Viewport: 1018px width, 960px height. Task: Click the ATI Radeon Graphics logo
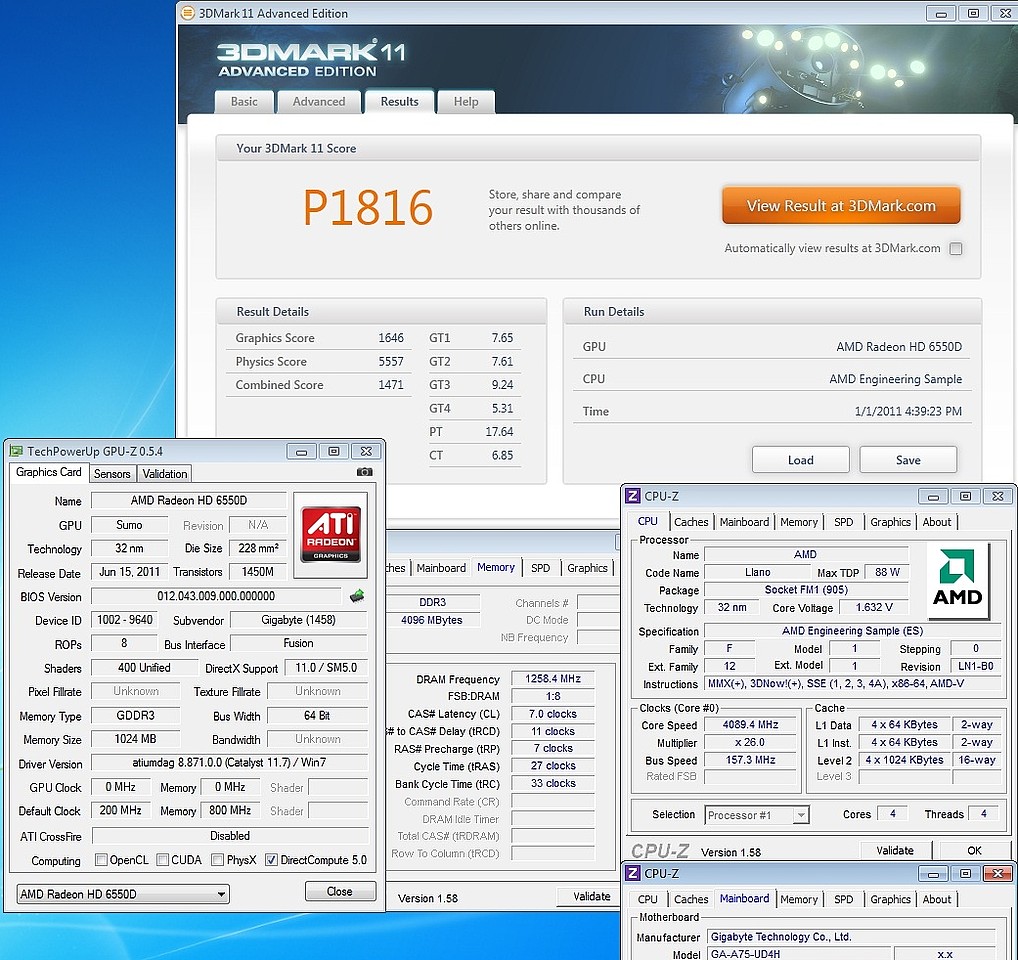[330, 534]
